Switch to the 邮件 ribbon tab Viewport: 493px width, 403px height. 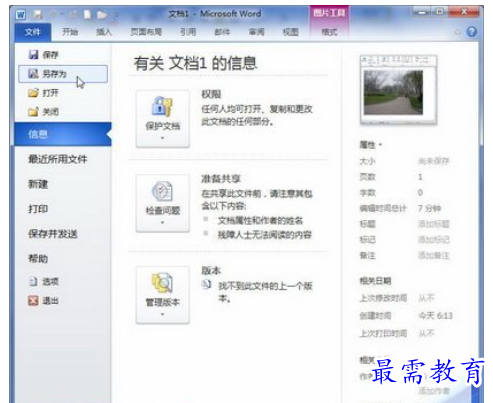click(x=222, y=32)
